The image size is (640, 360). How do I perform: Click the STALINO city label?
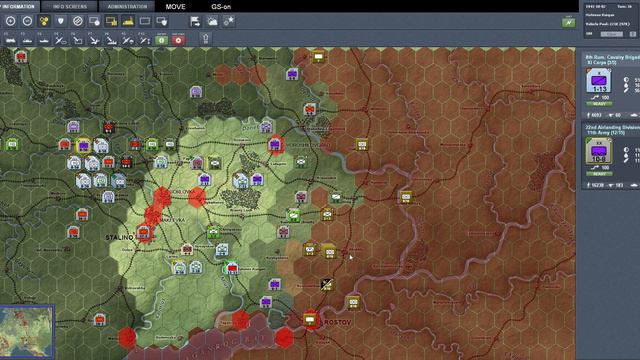[x=120, y=237]
